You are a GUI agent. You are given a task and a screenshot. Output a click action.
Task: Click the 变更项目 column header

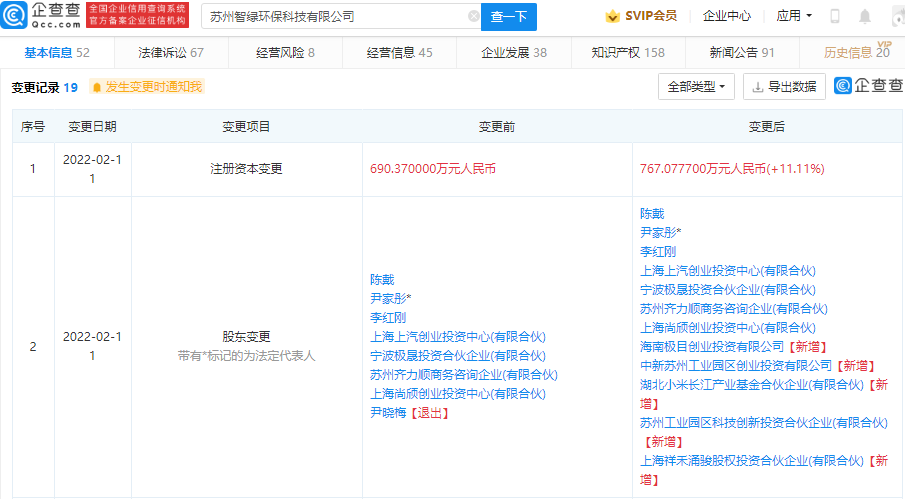(246, 126)
